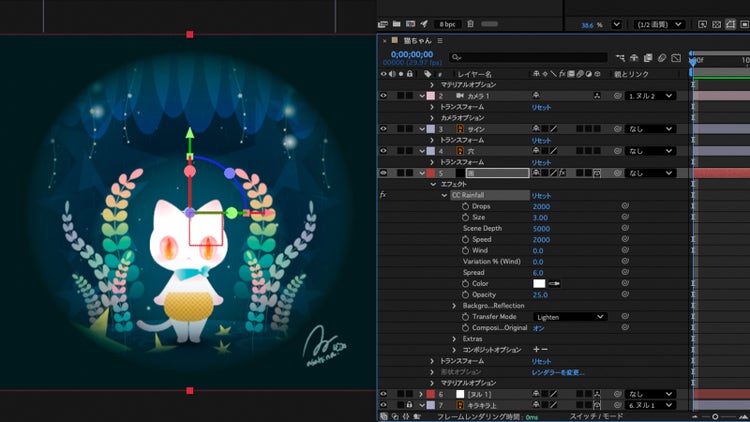
Task: Hide the 穴 layer with its eye
Action: coord(384,151)
